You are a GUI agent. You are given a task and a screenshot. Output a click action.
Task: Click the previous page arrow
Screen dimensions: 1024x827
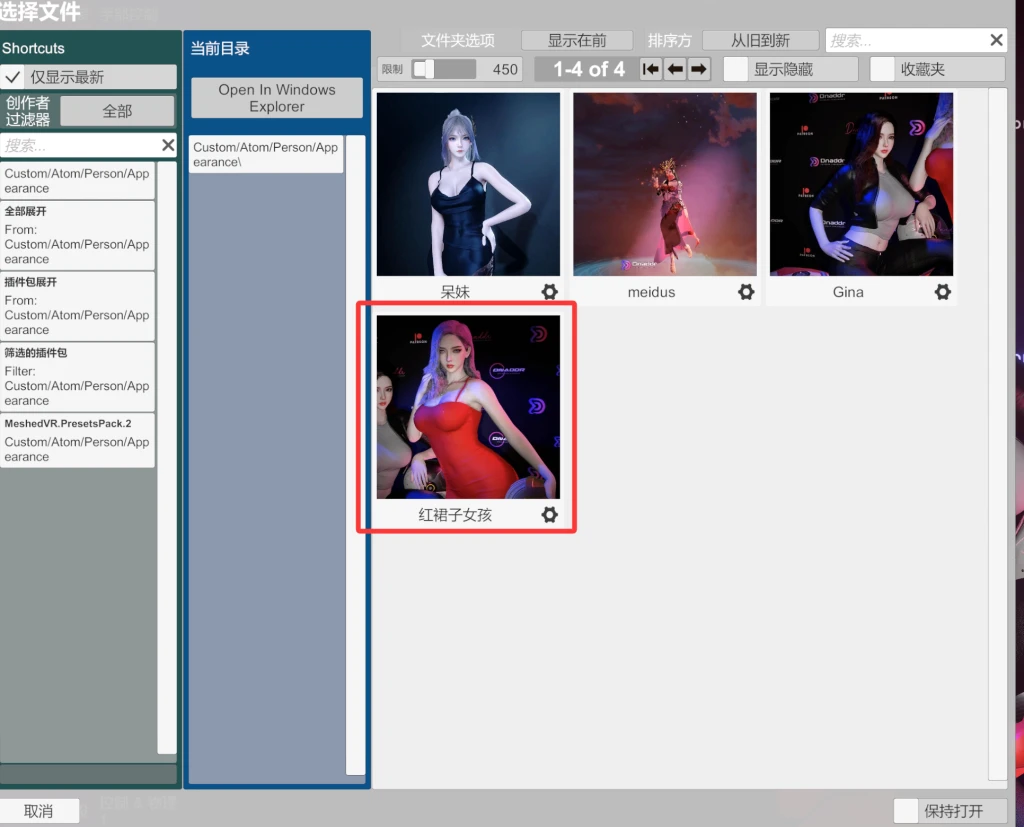tap(675, 69)
